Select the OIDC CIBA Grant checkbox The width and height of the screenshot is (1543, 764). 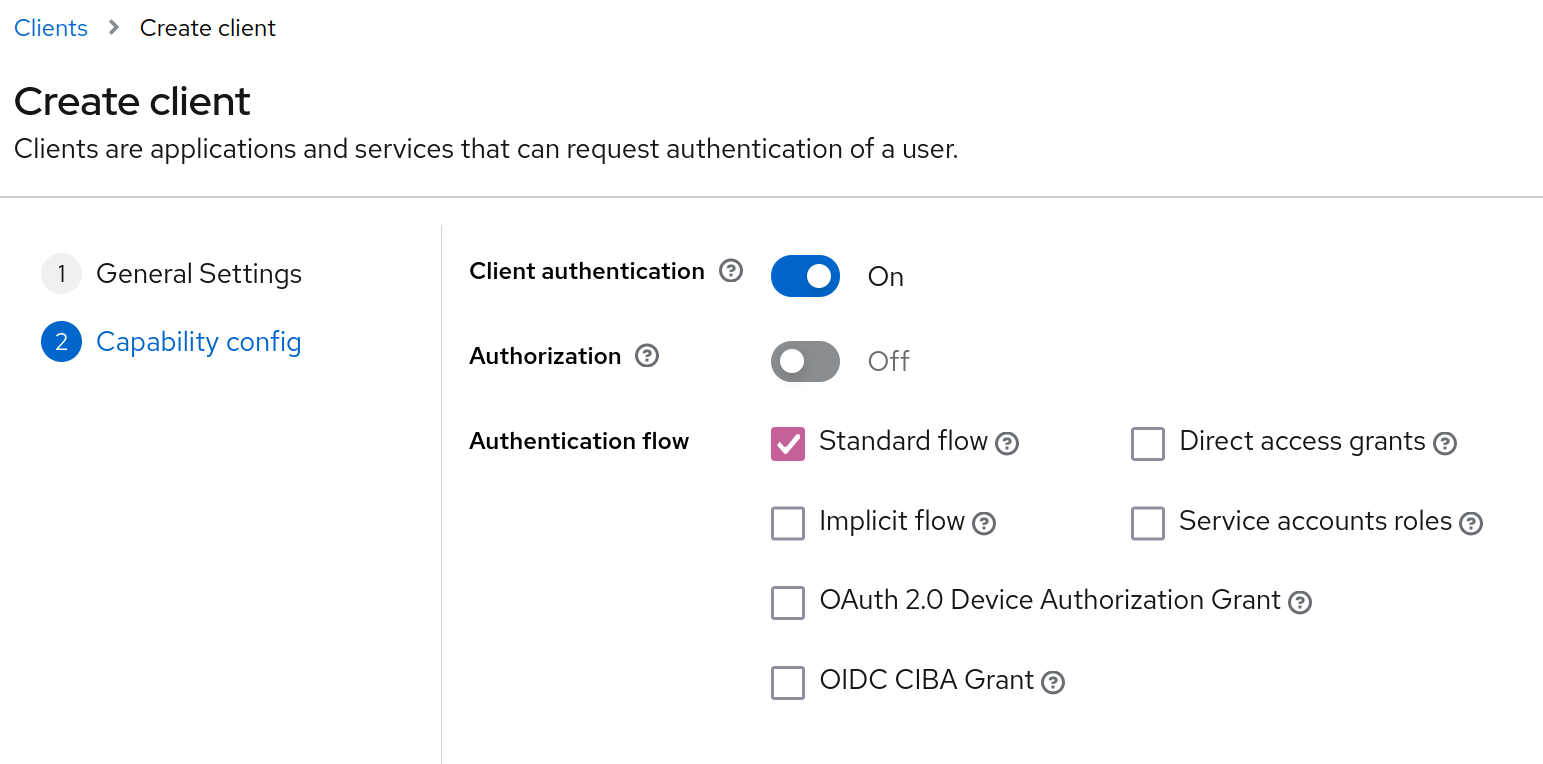pos(788,682)
